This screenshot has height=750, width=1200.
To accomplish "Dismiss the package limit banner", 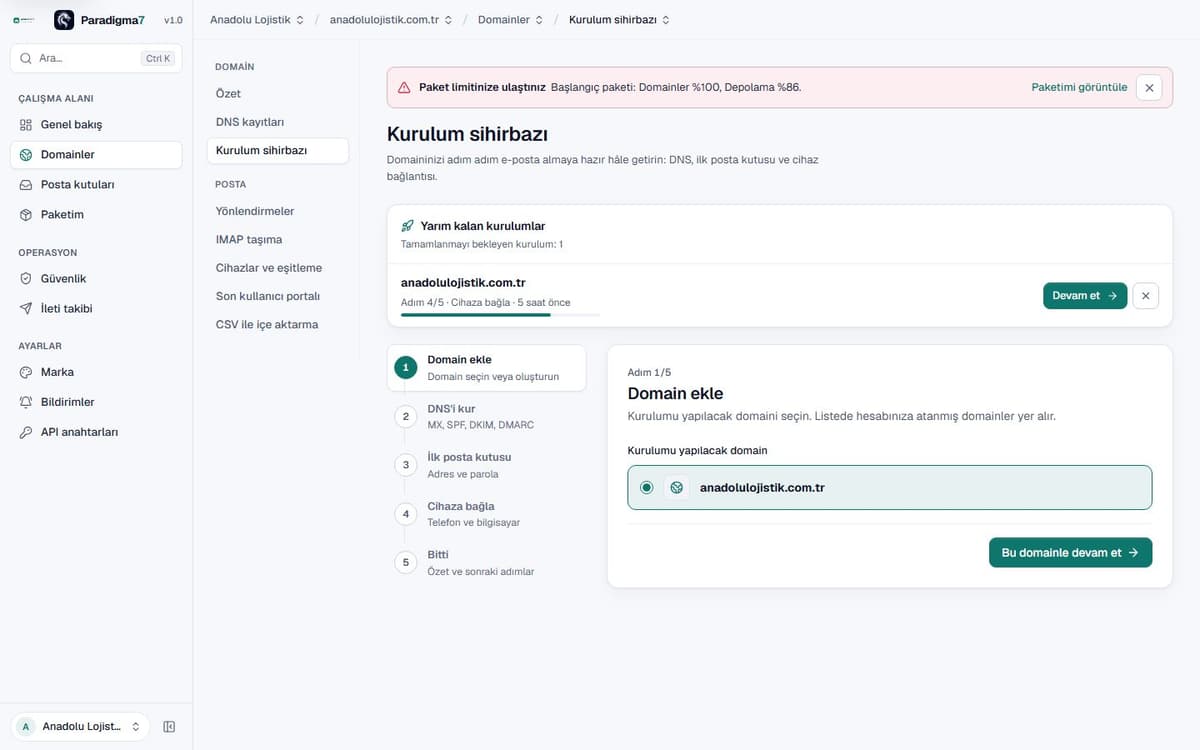I will [1149, 87].
